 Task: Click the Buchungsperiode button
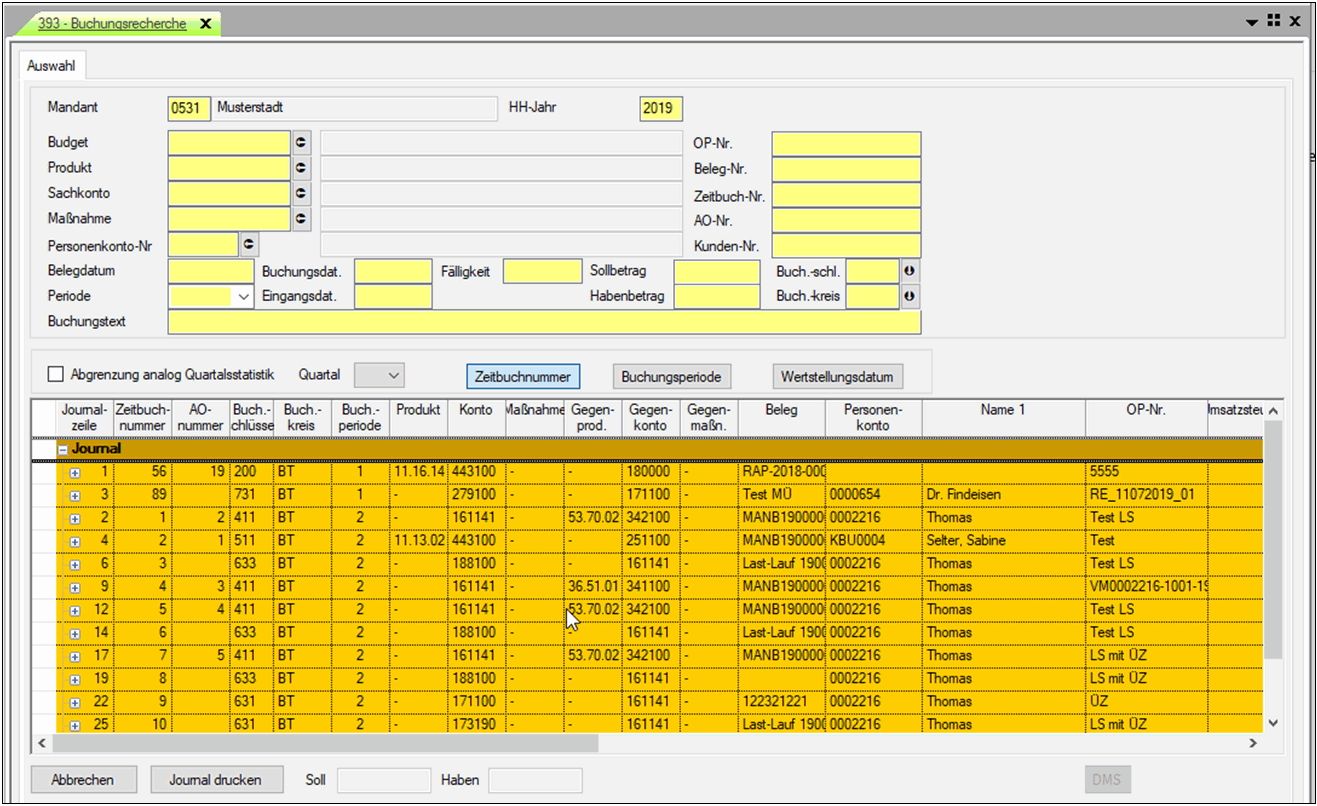[671, 377]
